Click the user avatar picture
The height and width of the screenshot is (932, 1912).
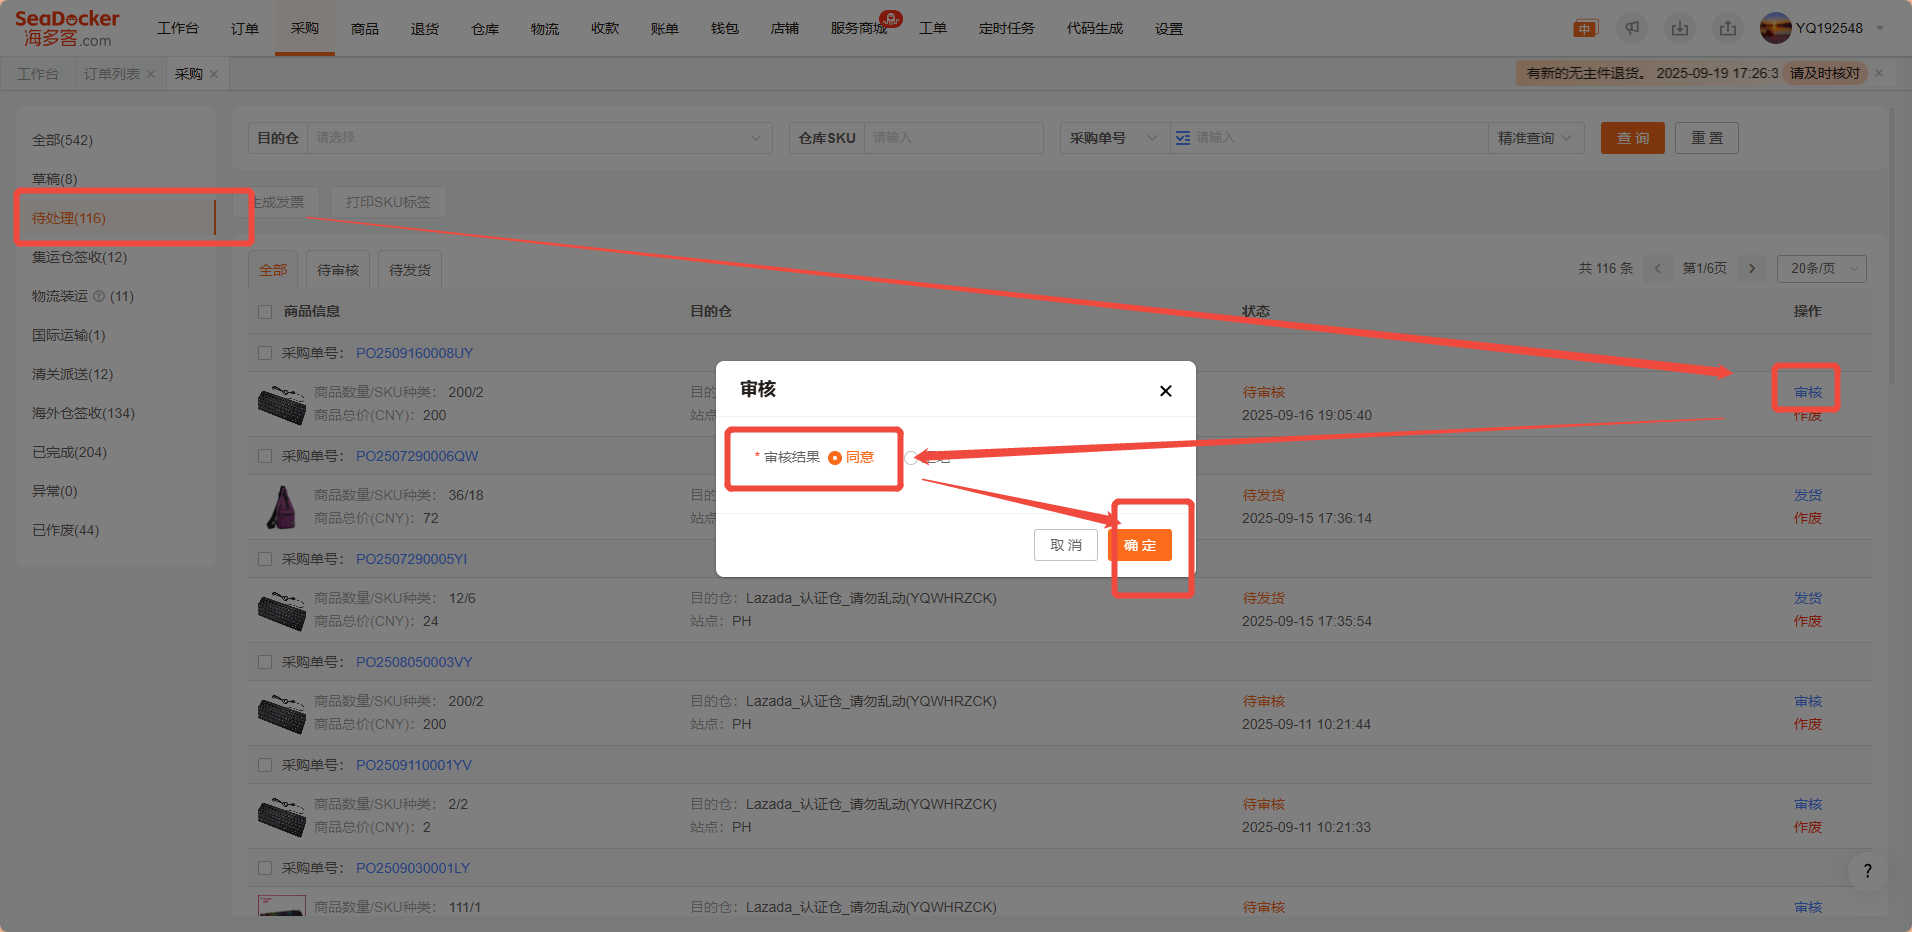coord(1775,28)
